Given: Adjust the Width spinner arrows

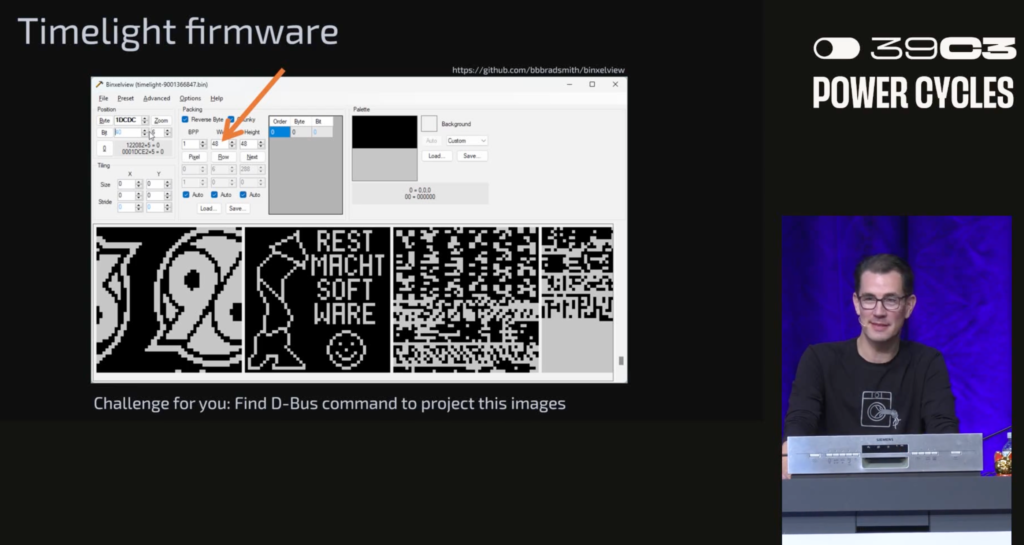Looking at the screenshot, I should [231, 144].
